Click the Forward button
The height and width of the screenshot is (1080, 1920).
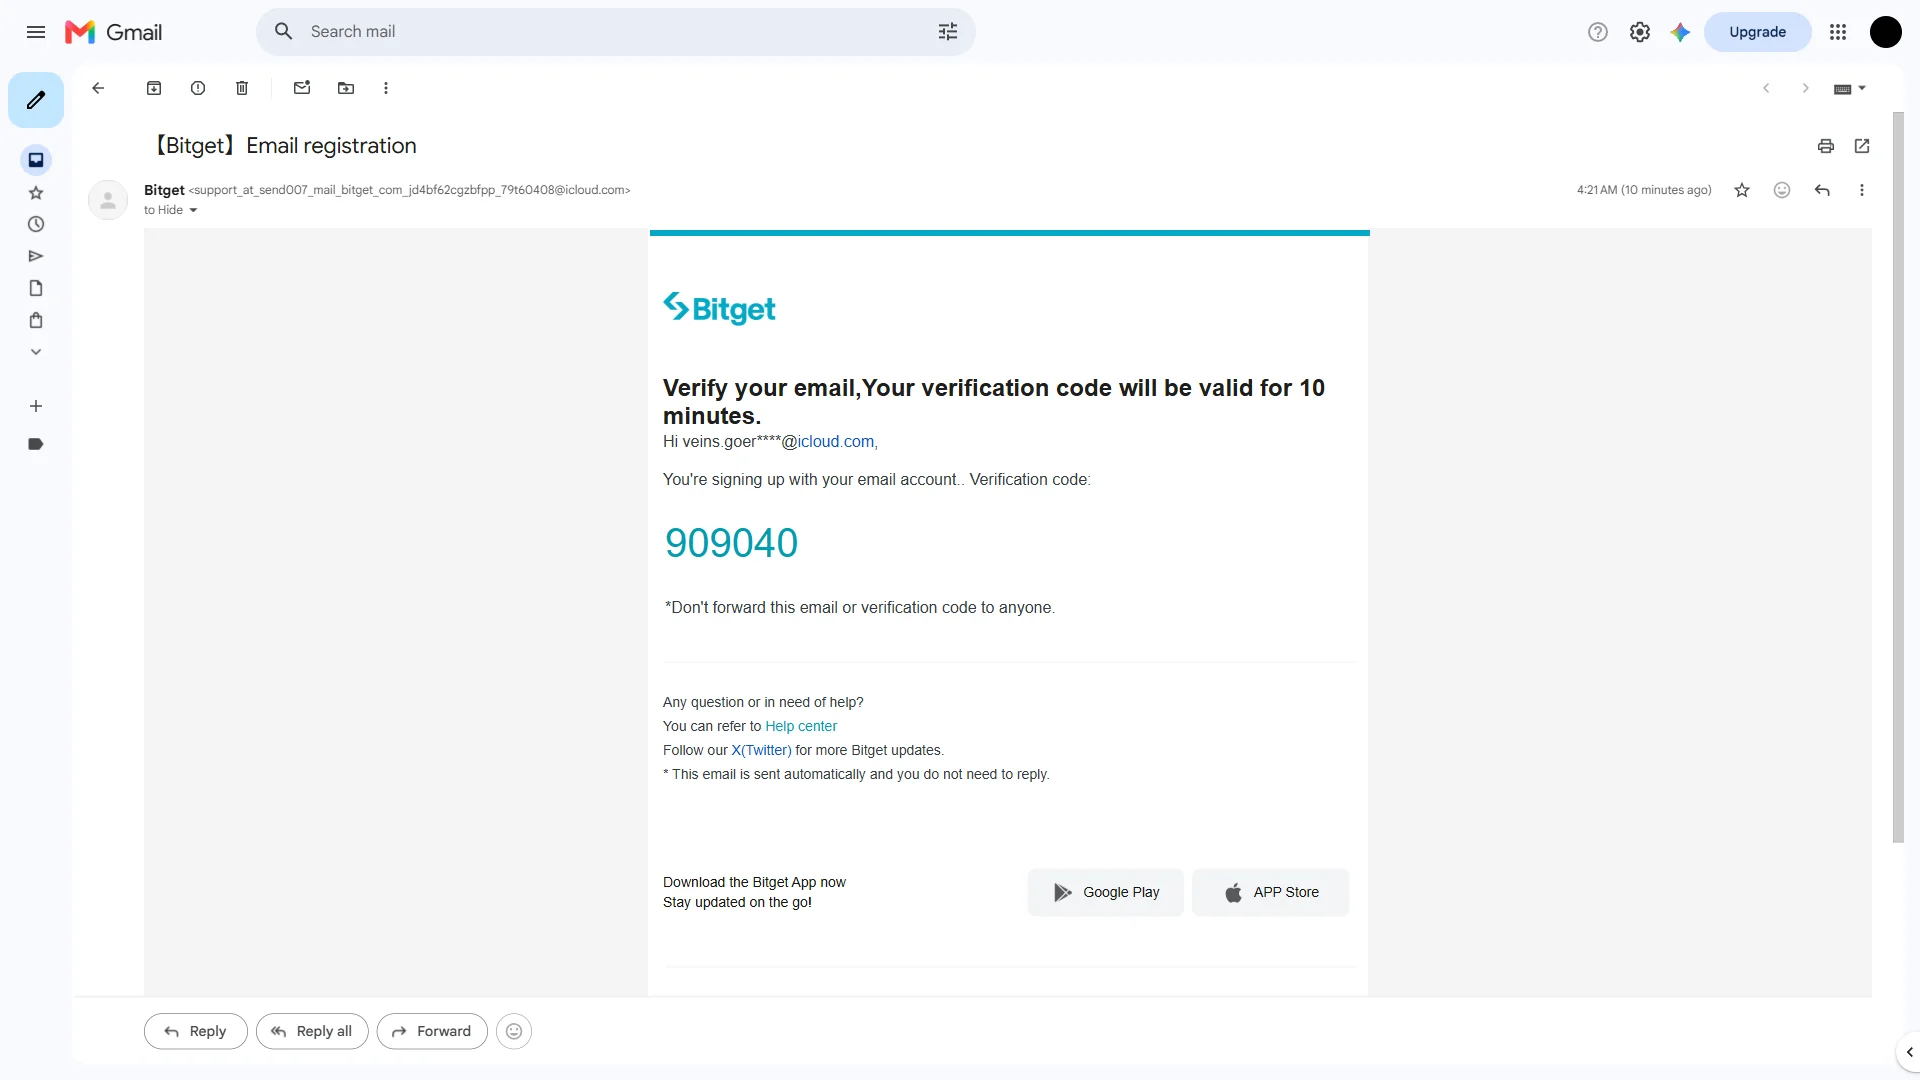click(432, 1031)
